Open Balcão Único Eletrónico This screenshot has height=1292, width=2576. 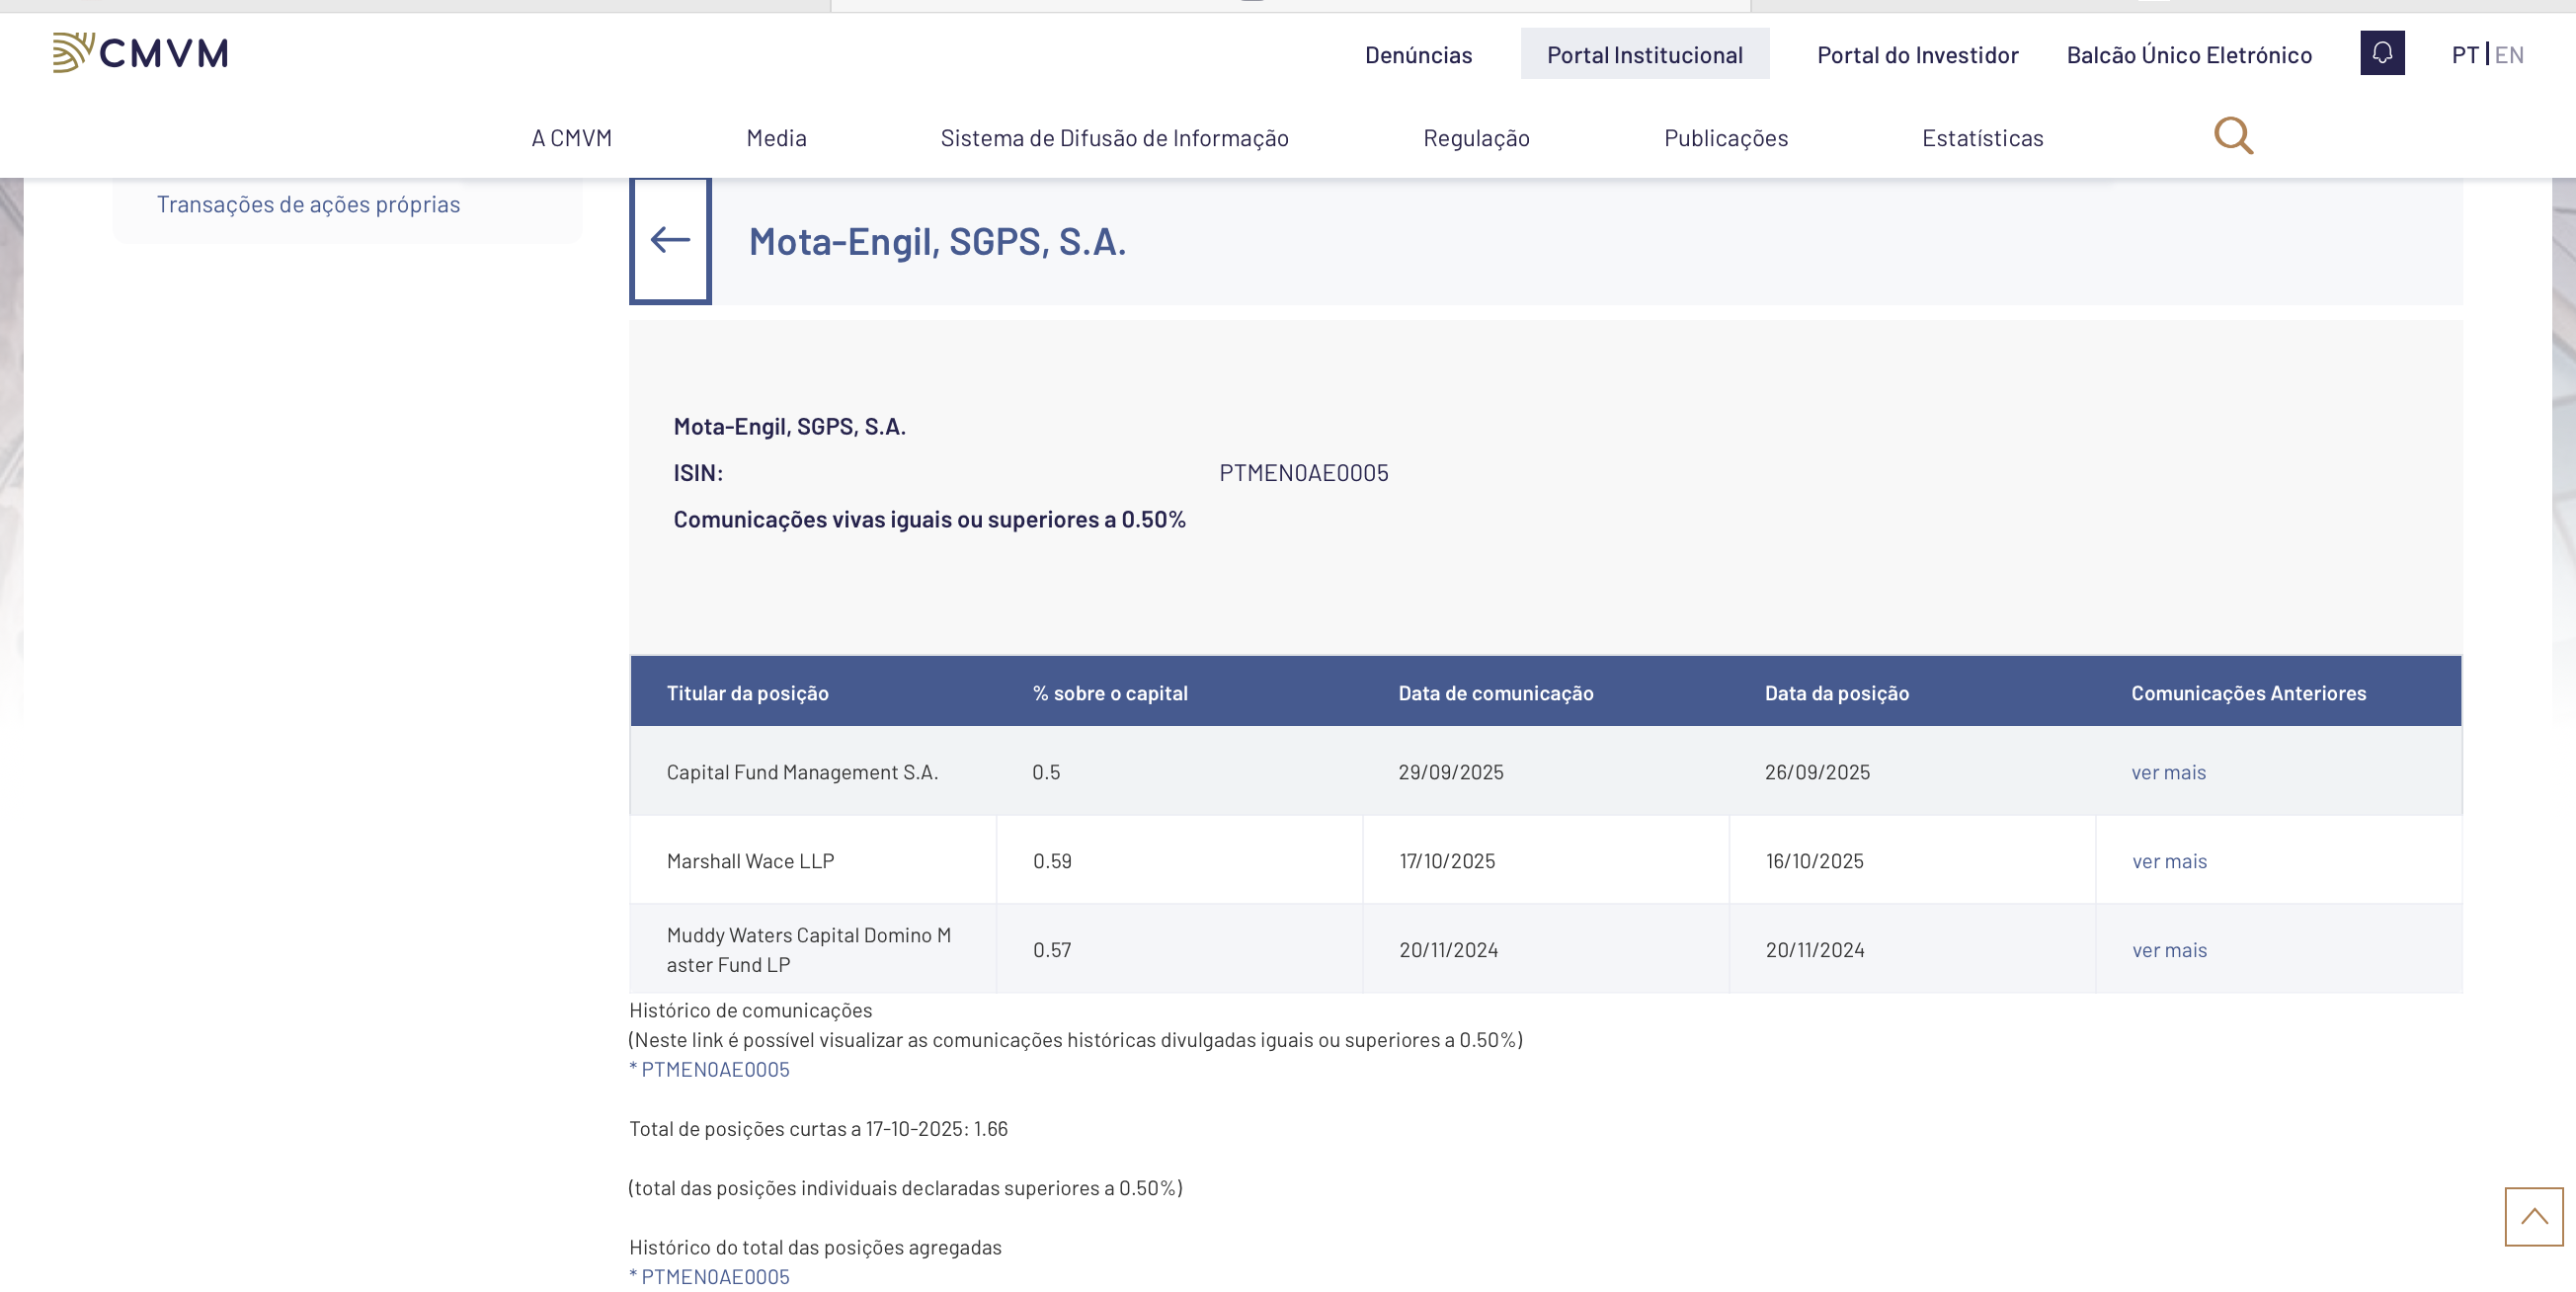(2189, 55)
